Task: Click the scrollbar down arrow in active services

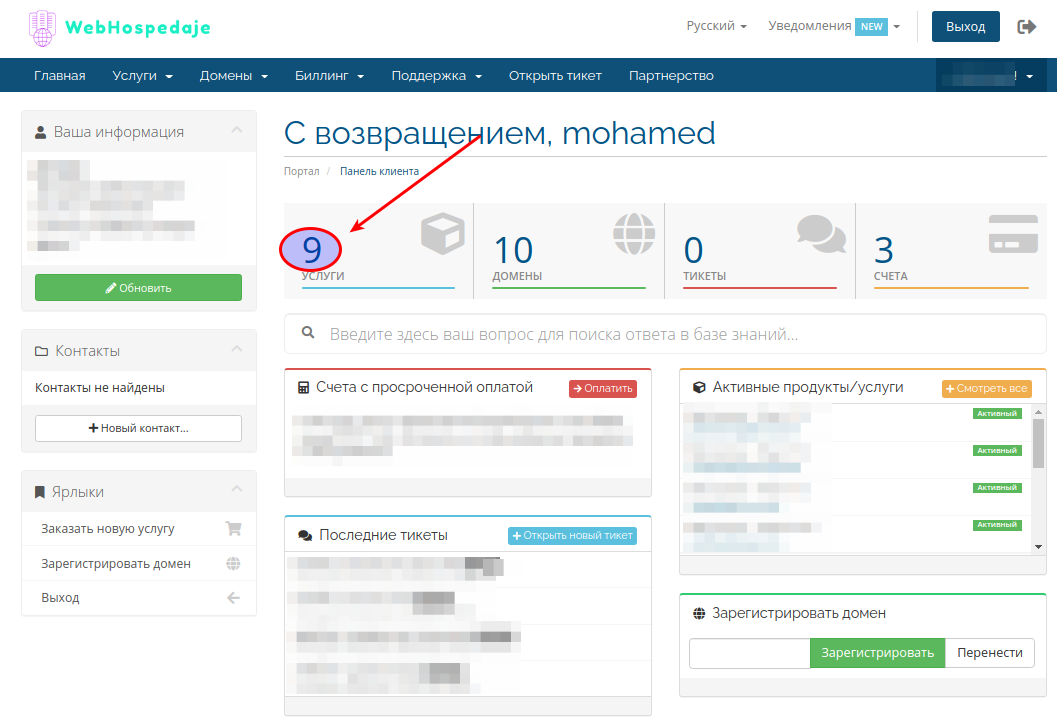Action: pyautogui.click(x=1039, y=547)
